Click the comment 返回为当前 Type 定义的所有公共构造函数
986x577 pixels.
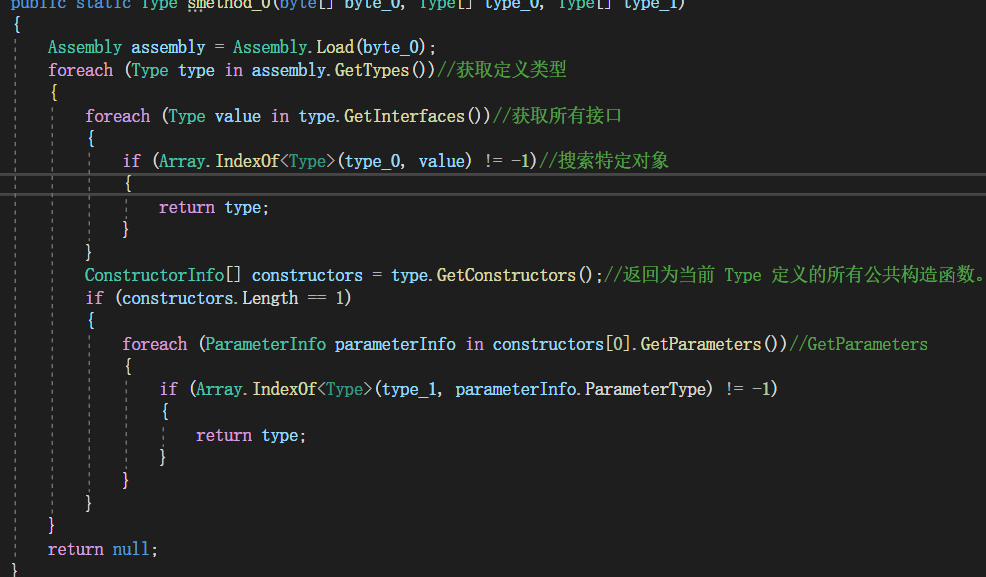pyautogui.click(x=794, y=275)
